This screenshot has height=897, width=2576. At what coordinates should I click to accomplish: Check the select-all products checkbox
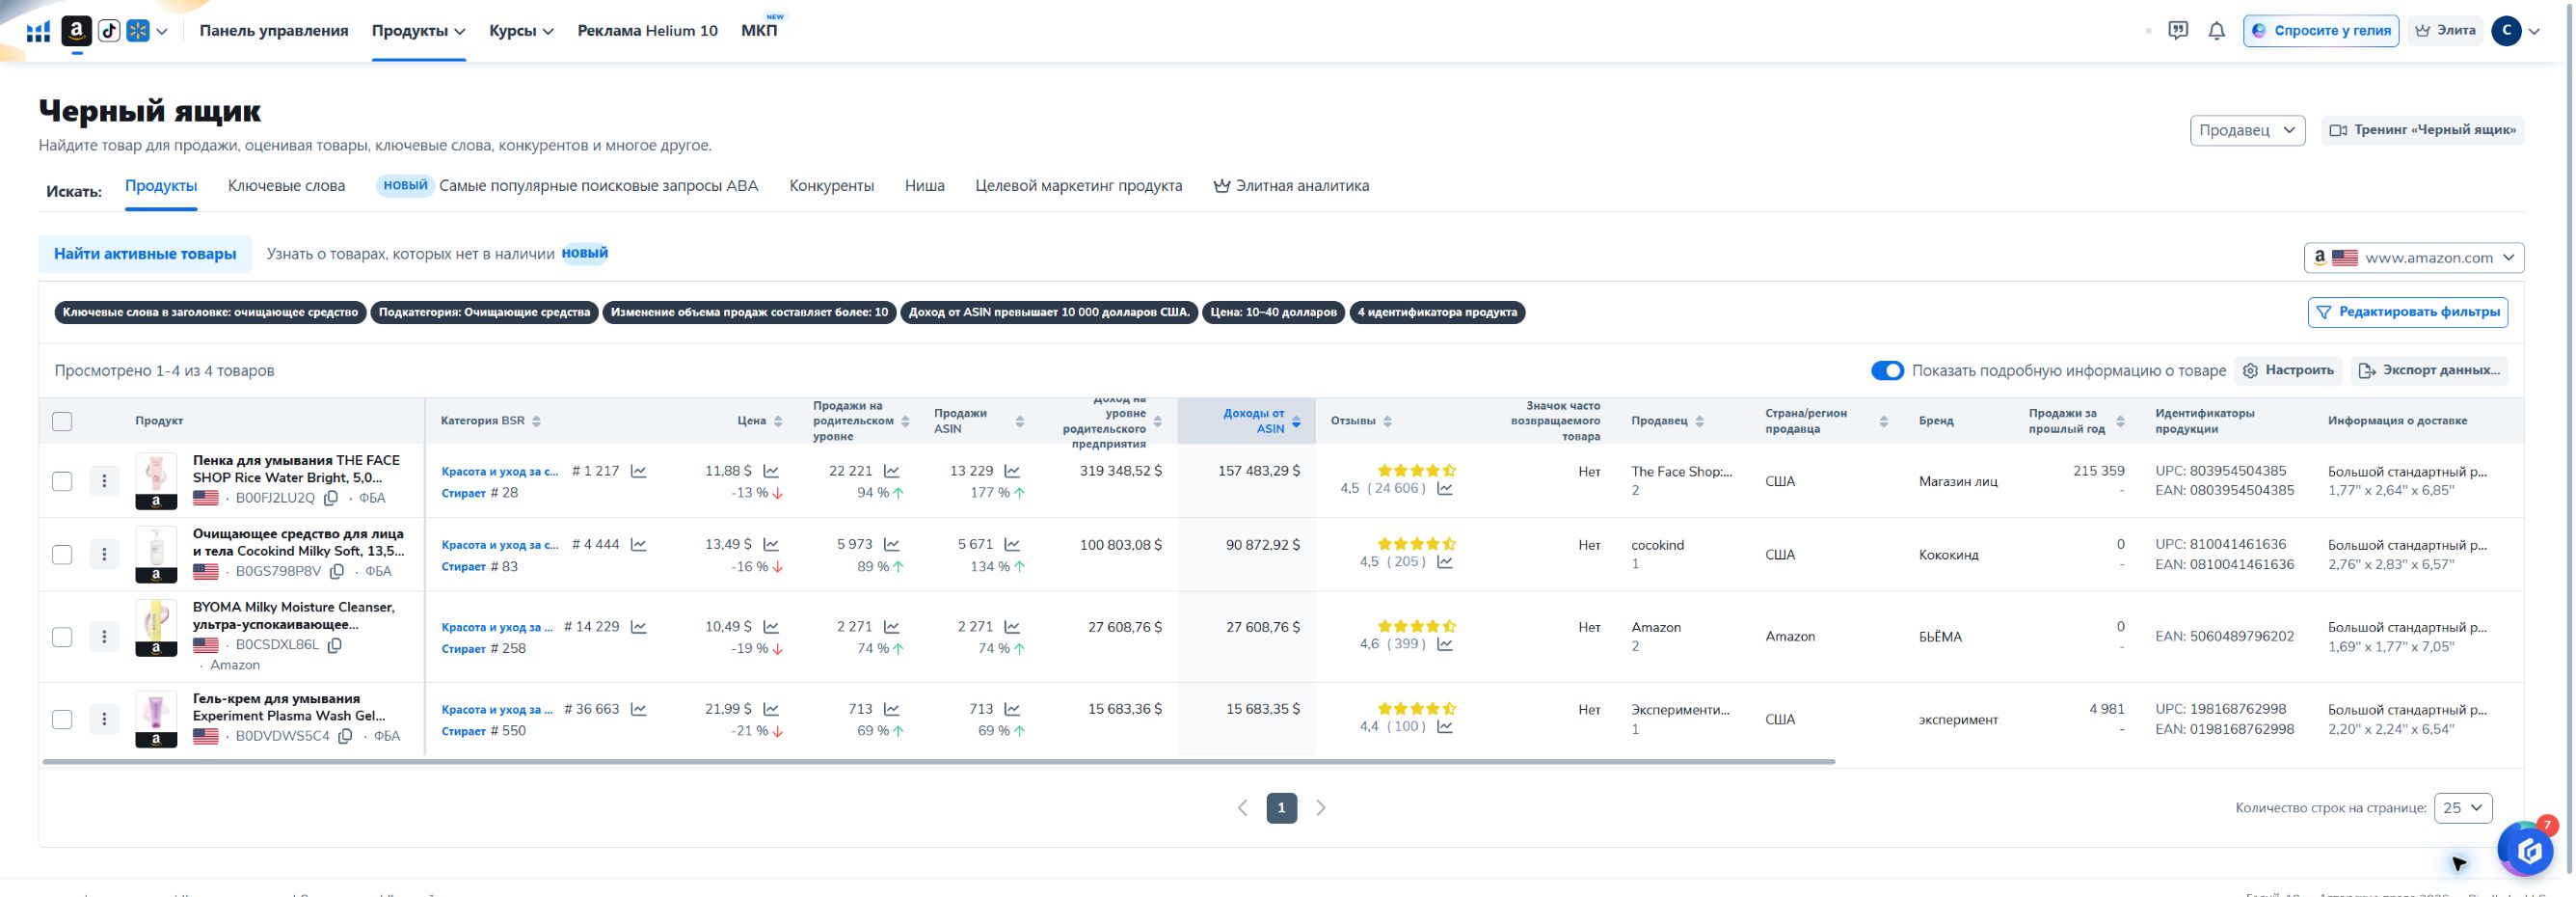click(x=62, y=421)
